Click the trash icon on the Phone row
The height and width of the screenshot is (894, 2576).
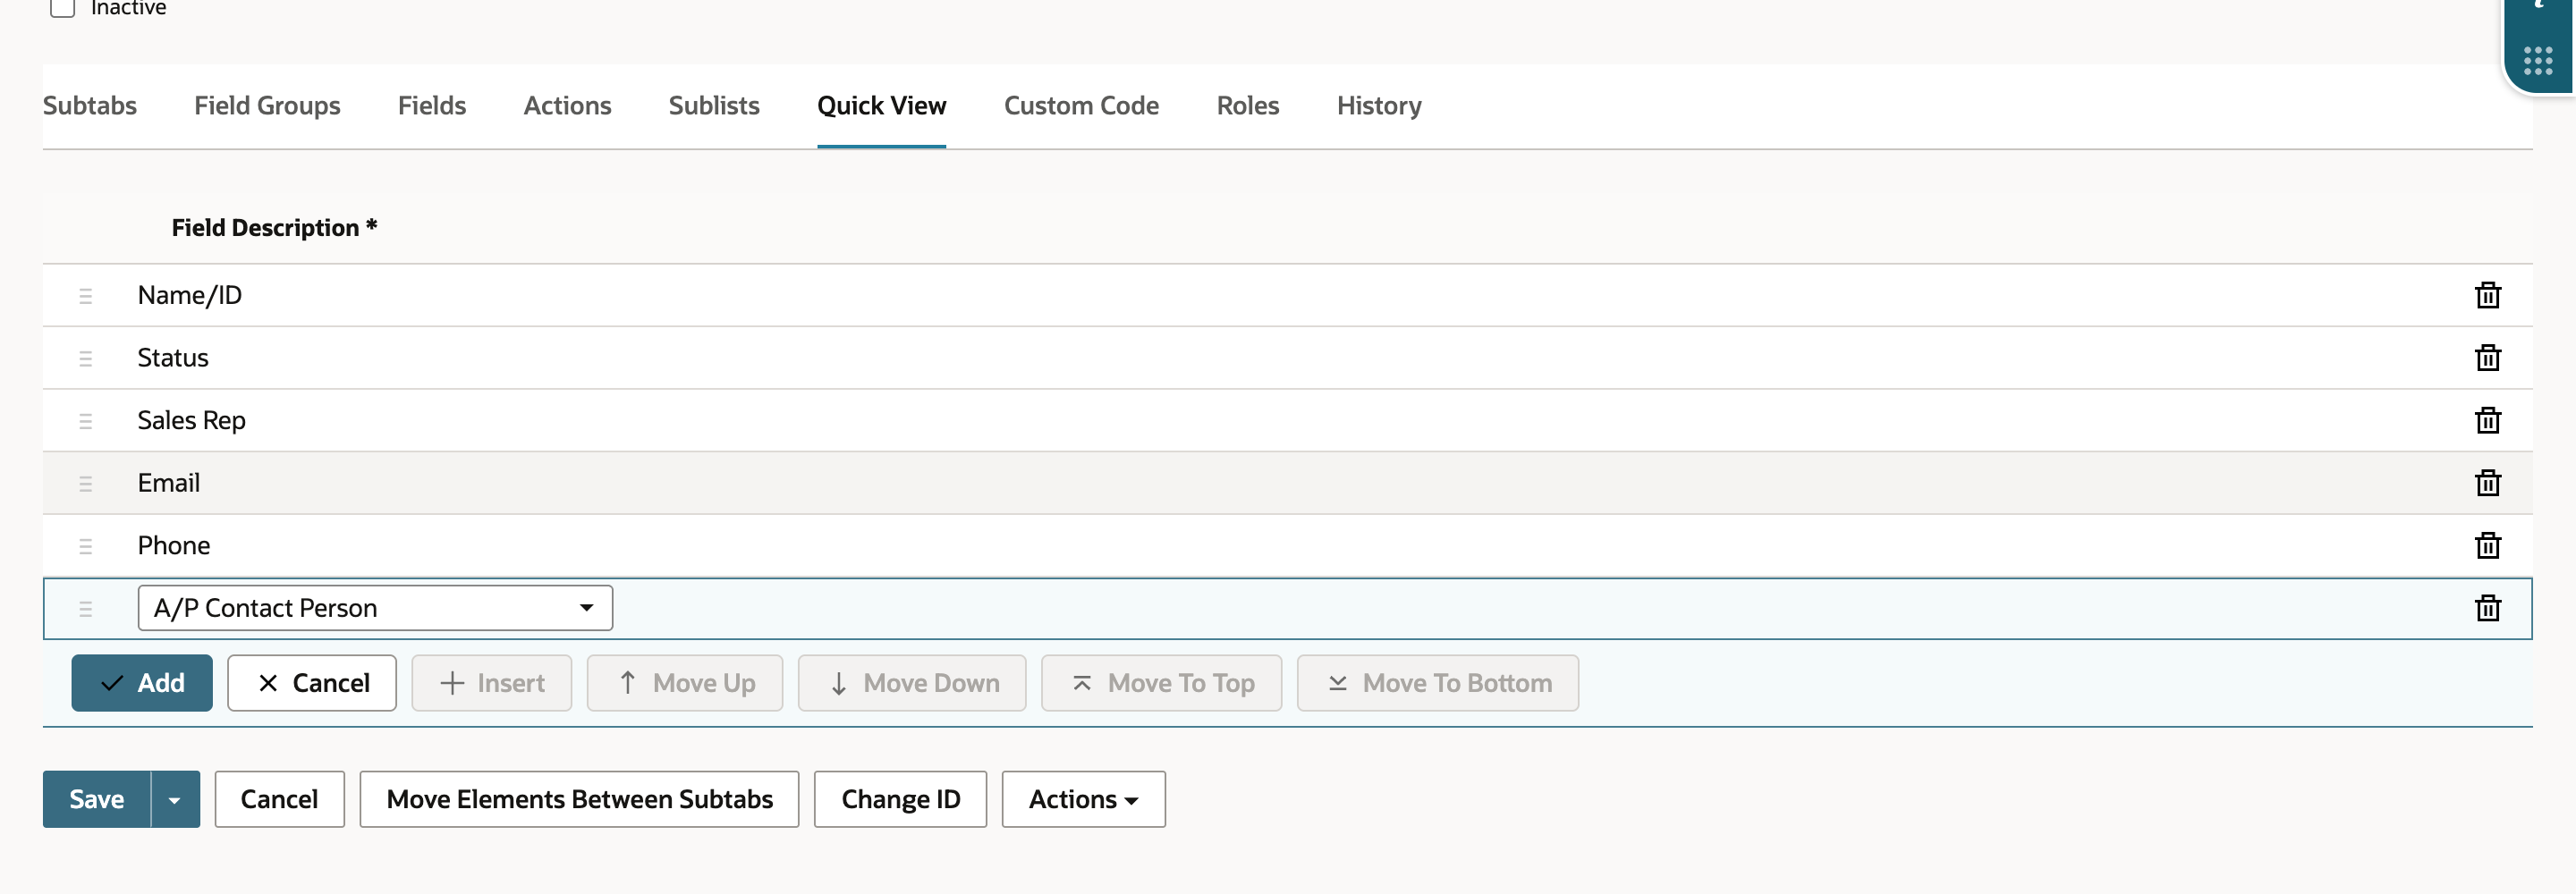pos(2487,545)
